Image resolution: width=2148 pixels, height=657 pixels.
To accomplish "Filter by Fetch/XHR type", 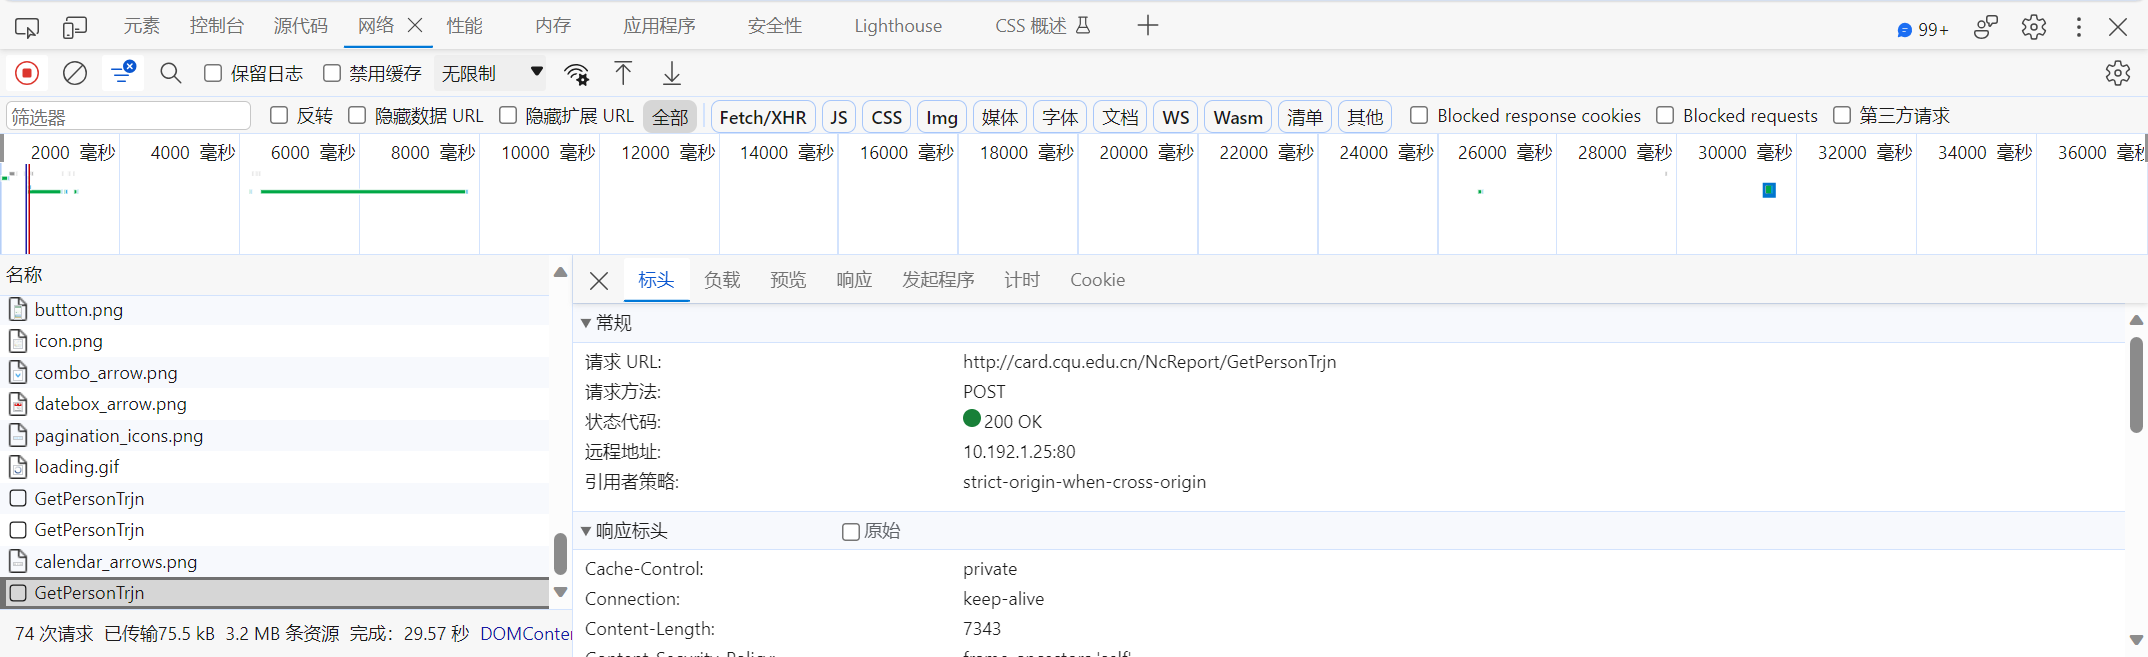I will coord(763,117).
